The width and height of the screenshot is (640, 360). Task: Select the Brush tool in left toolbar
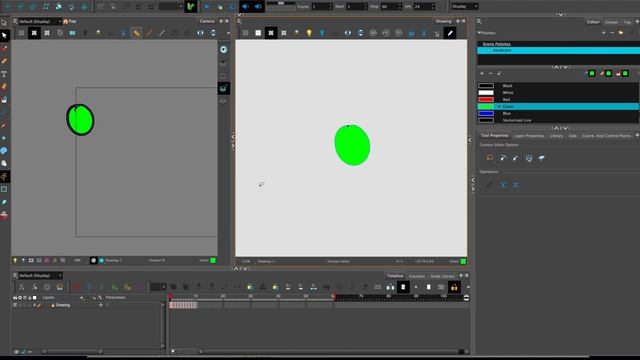(x=4, y=49)
